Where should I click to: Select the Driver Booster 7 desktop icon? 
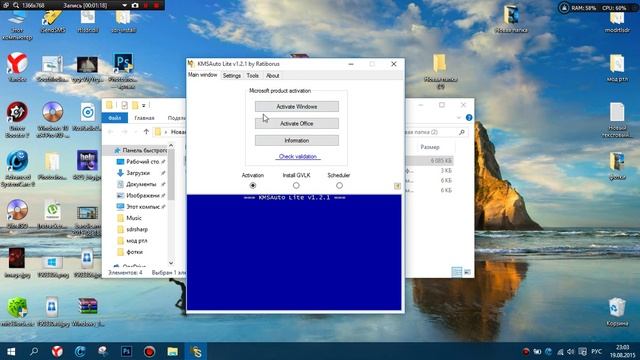pyautogui.click(x=17, y=120)
